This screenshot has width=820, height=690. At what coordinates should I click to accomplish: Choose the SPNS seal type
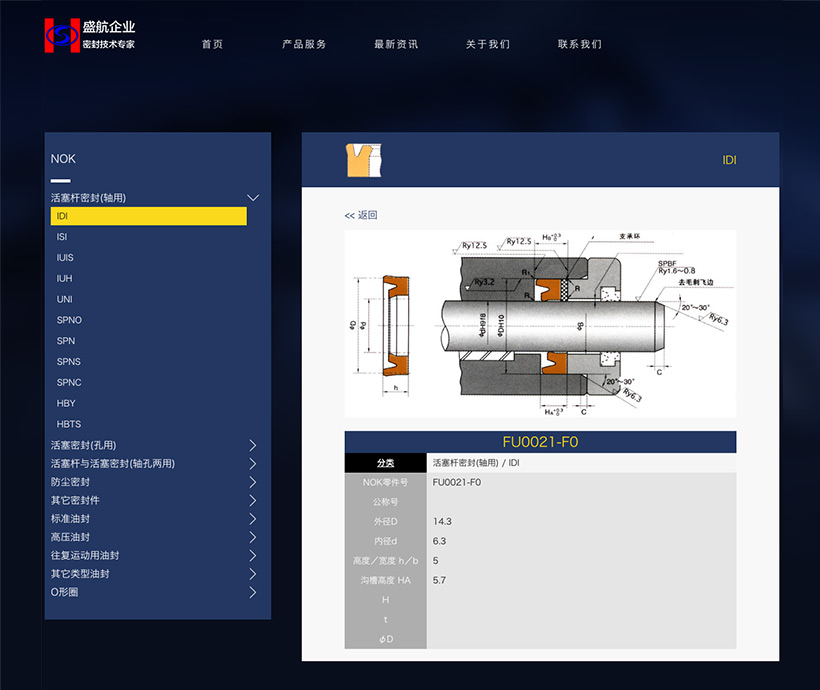click(x=69, y=362)
